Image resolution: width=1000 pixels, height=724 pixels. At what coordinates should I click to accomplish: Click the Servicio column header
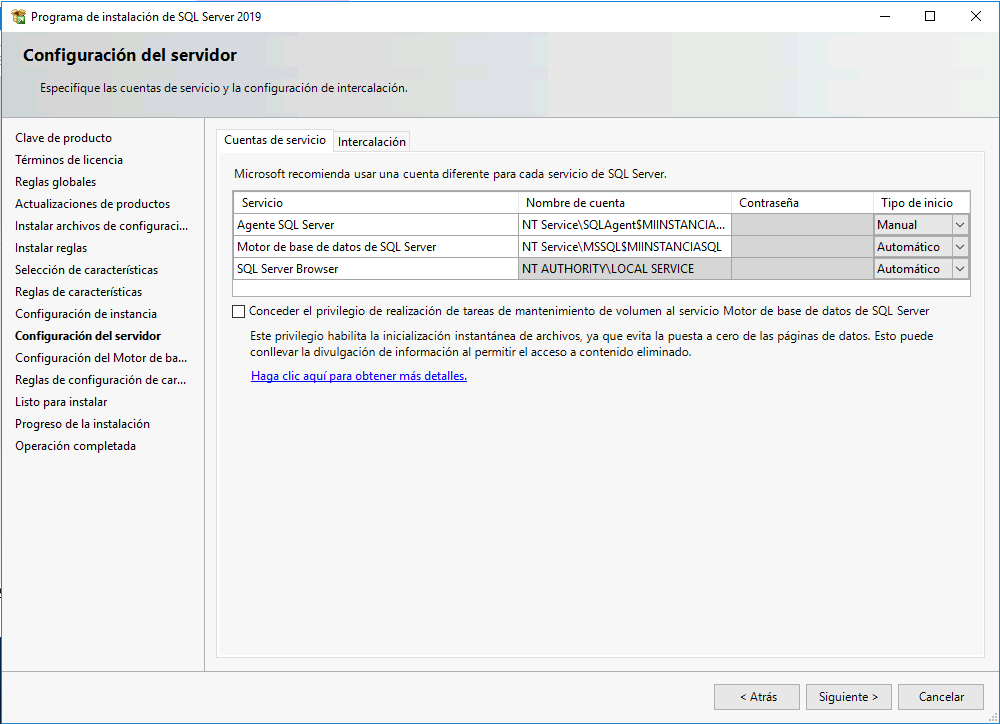(x=376, y=203)
